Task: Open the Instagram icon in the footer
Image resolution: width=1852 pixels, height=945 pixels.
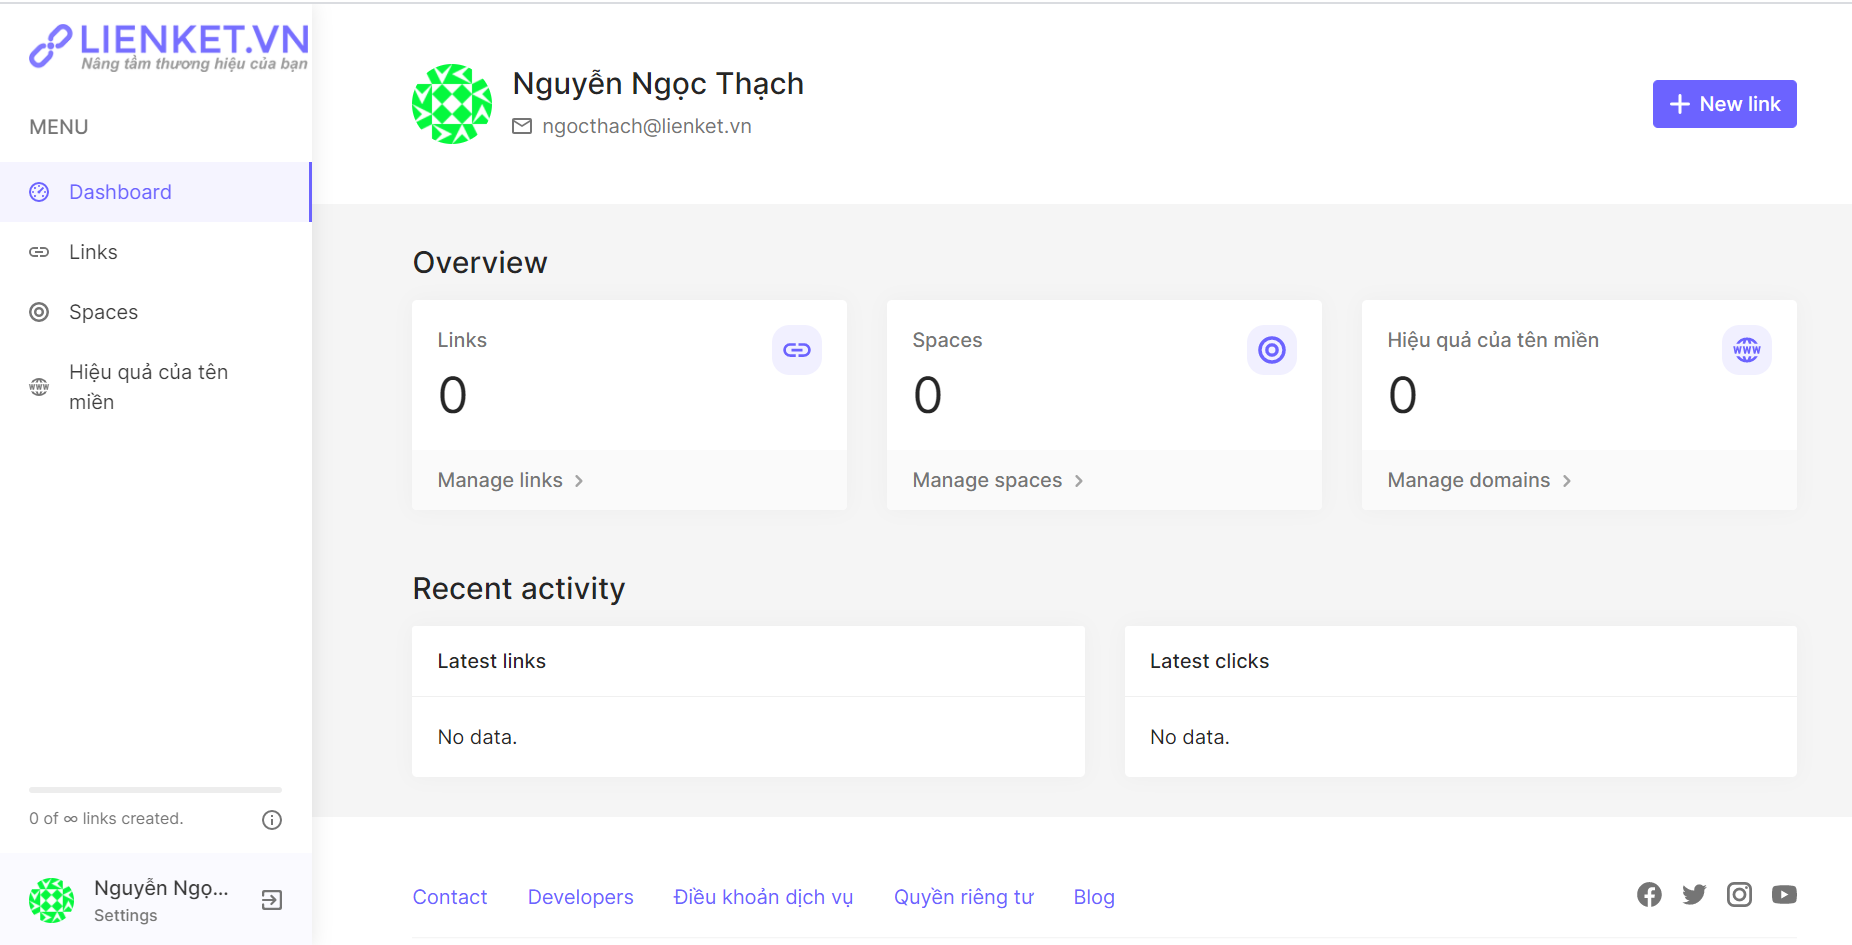Action: (x=1739, y=895)
